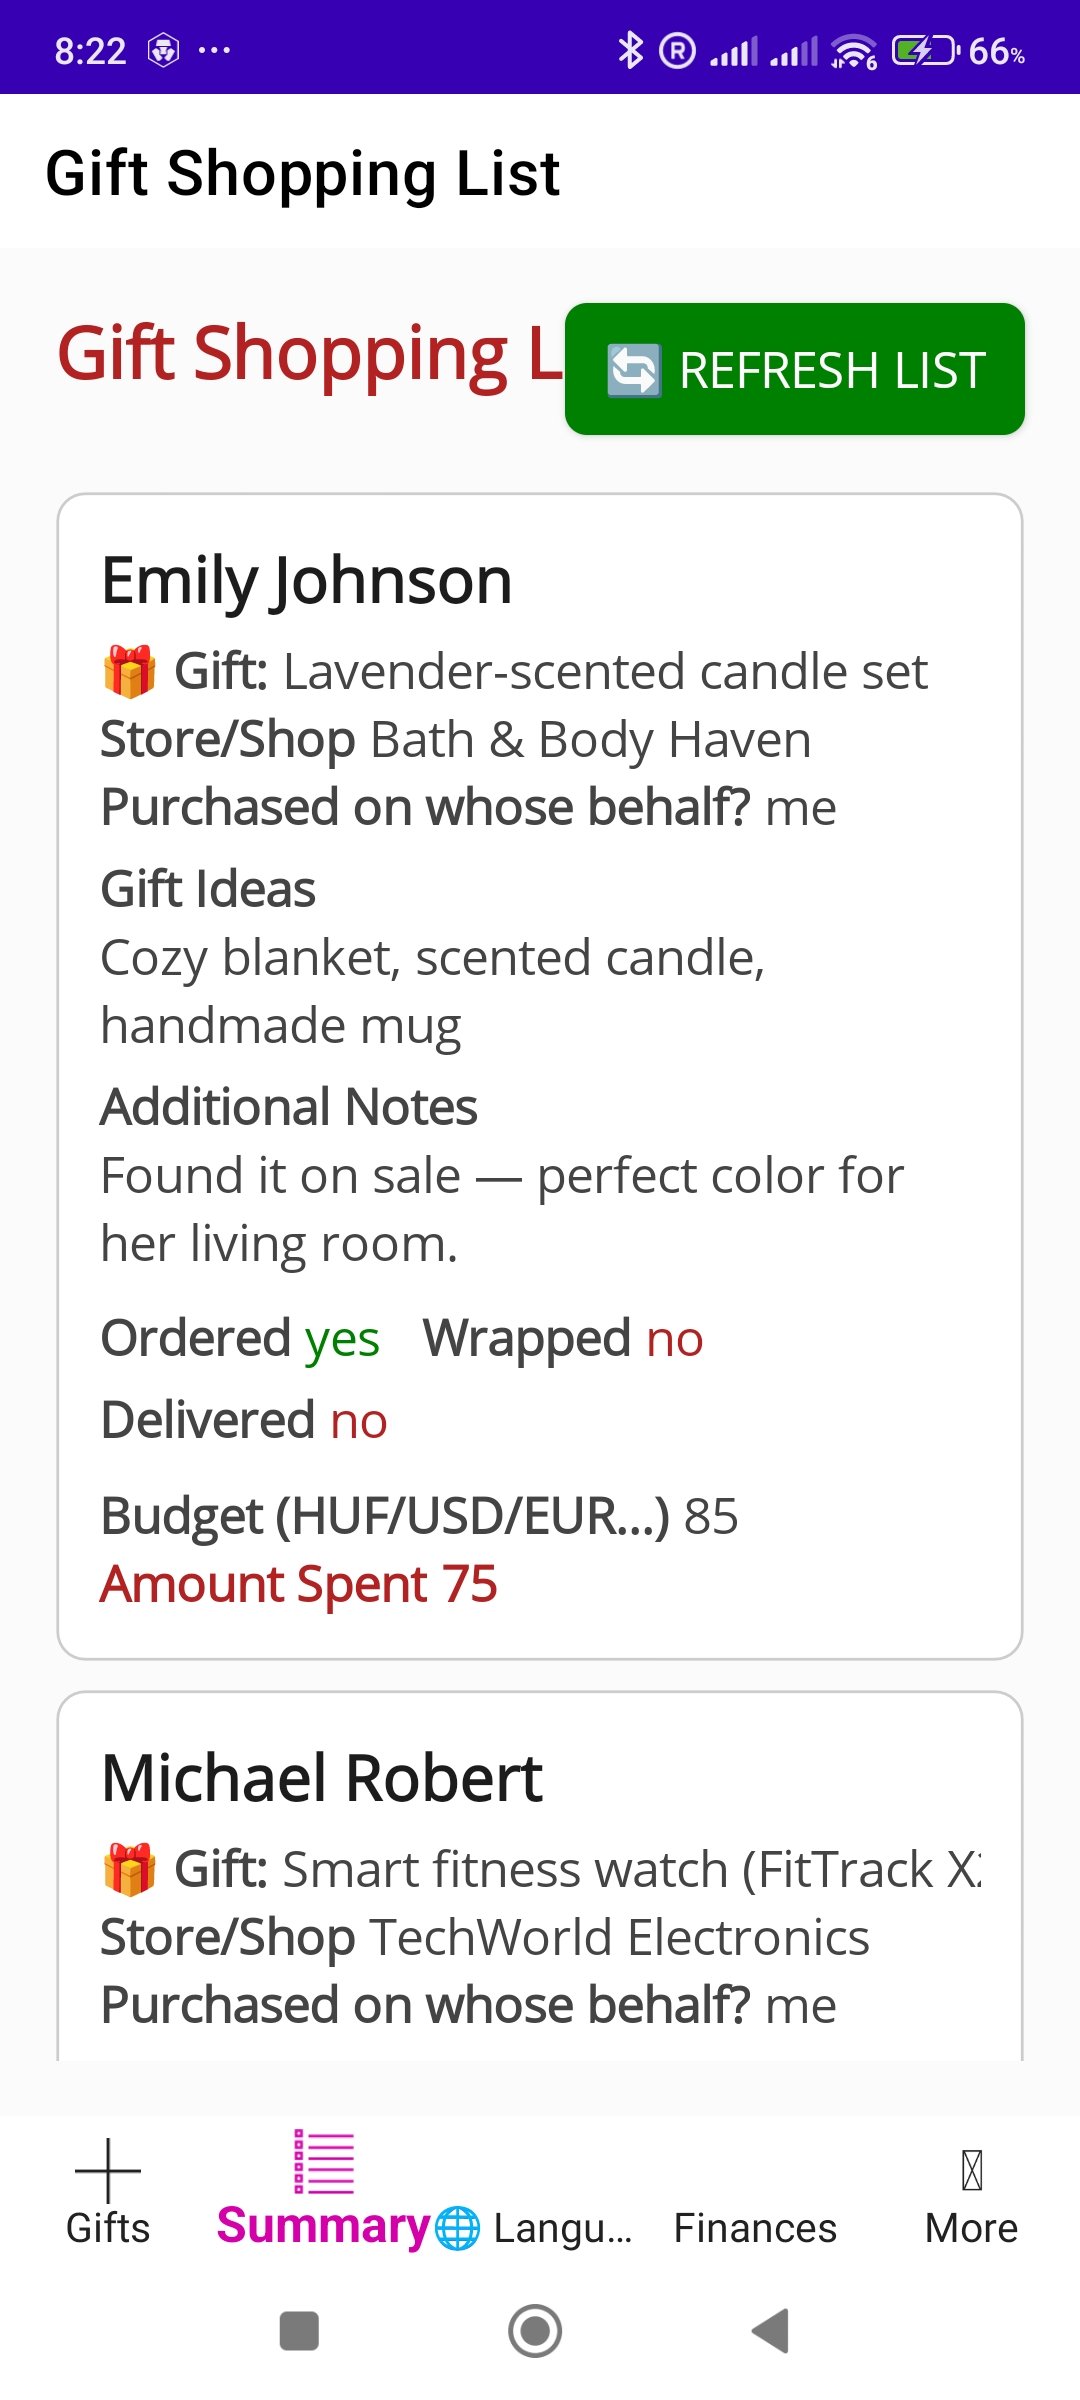Viewport: 1080px width, 2400px height.
Task: Tap the Additional Notes section heading
Action: point(289,1107)
